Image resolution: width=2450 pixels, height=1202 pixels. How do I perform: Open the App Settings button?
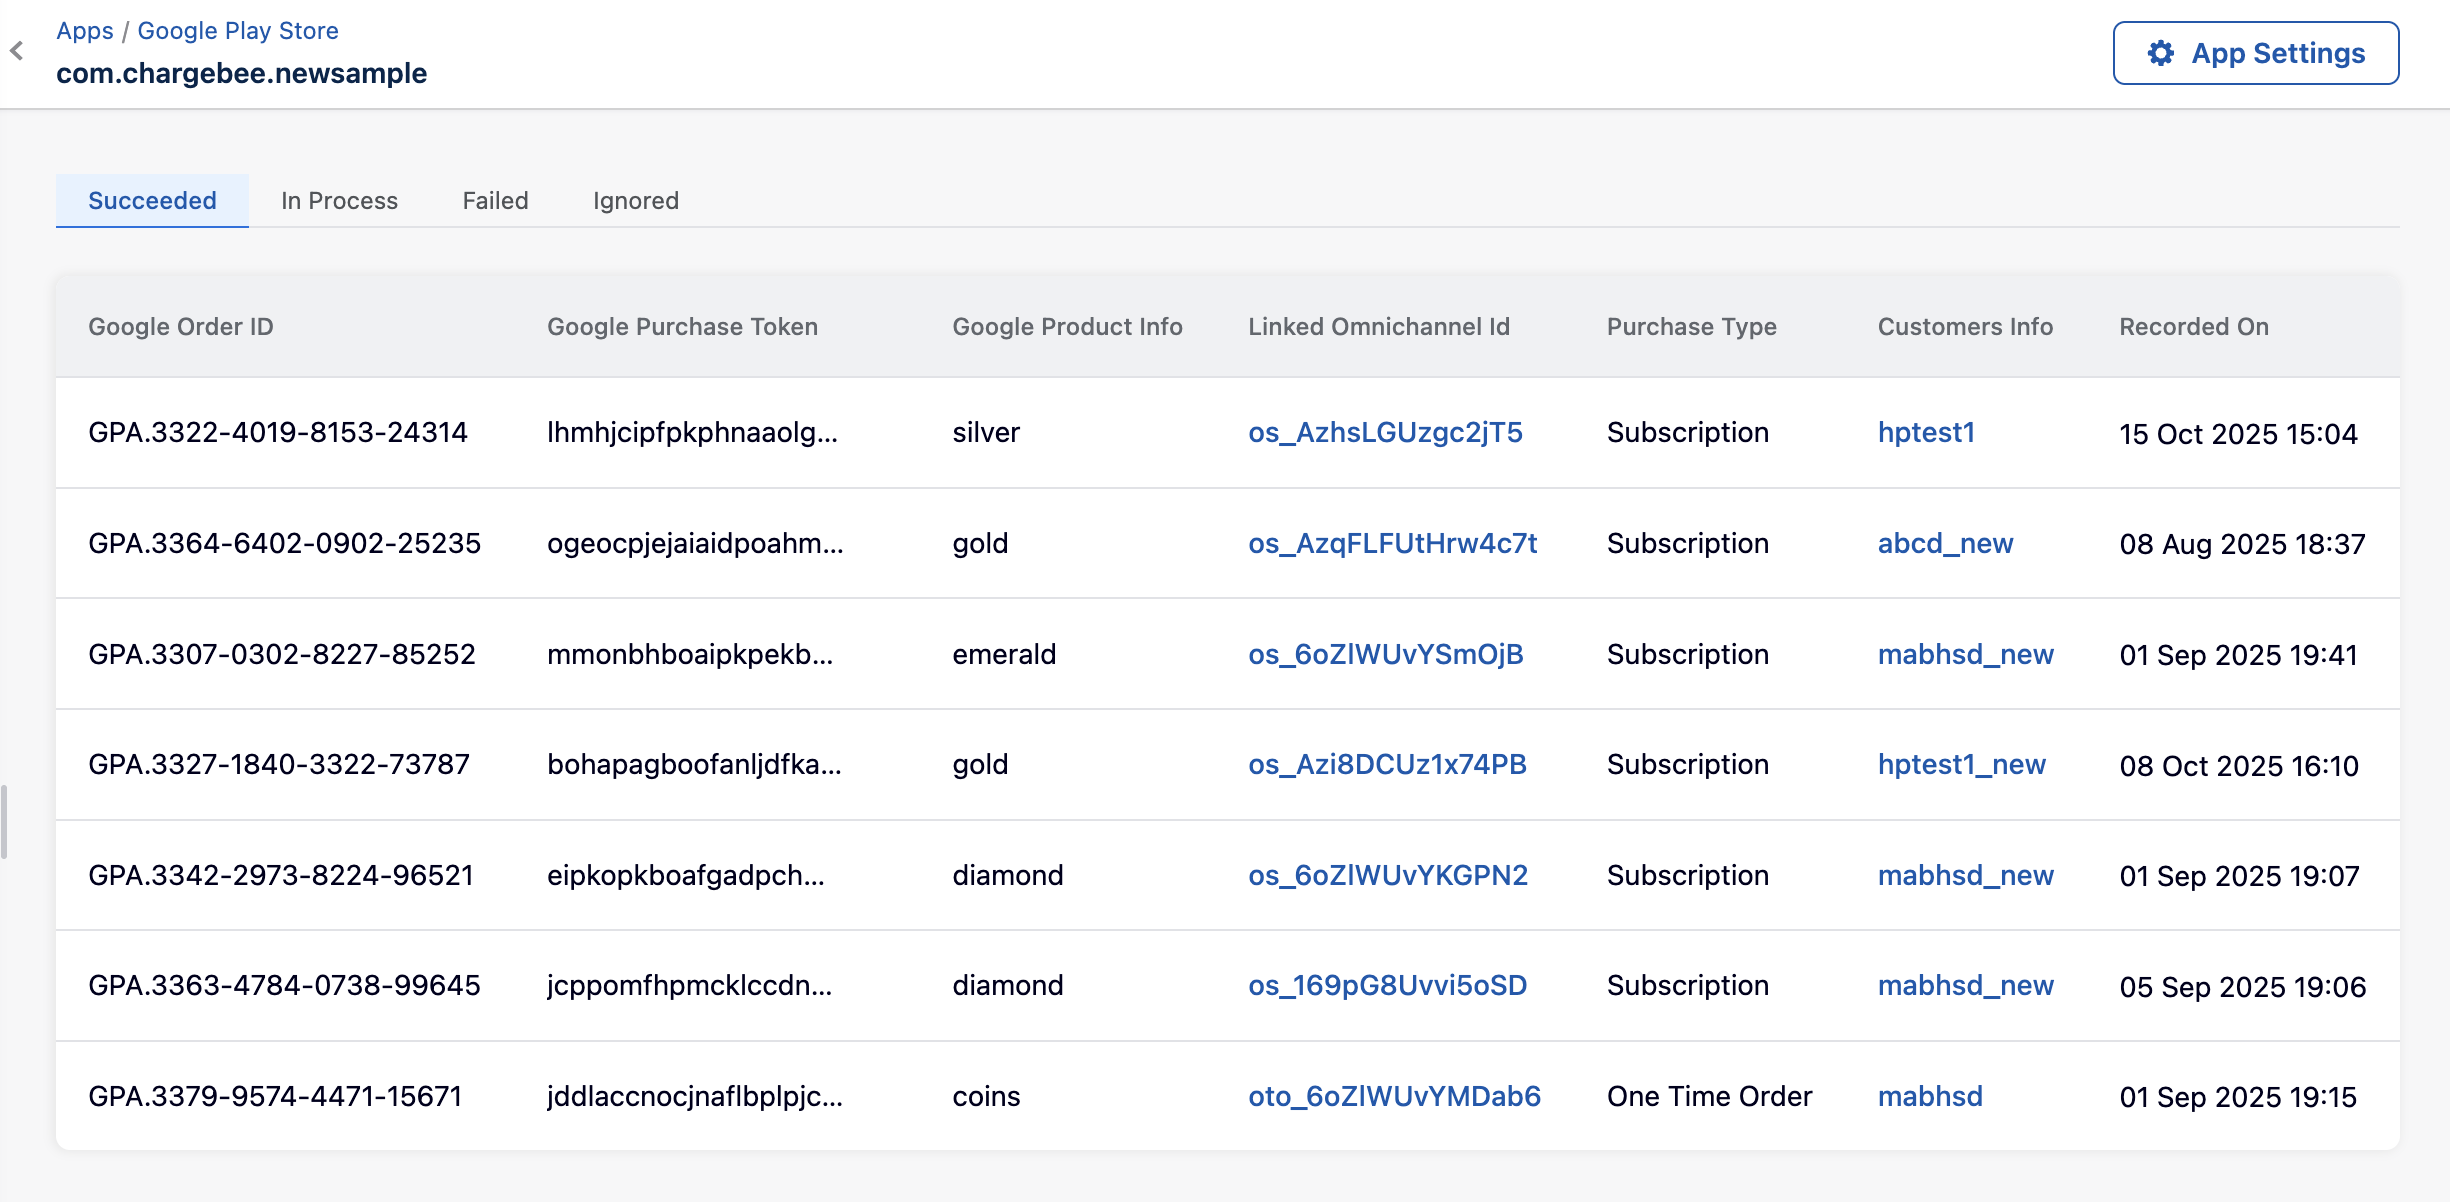pyautogui.click(x=2255, y=53)
